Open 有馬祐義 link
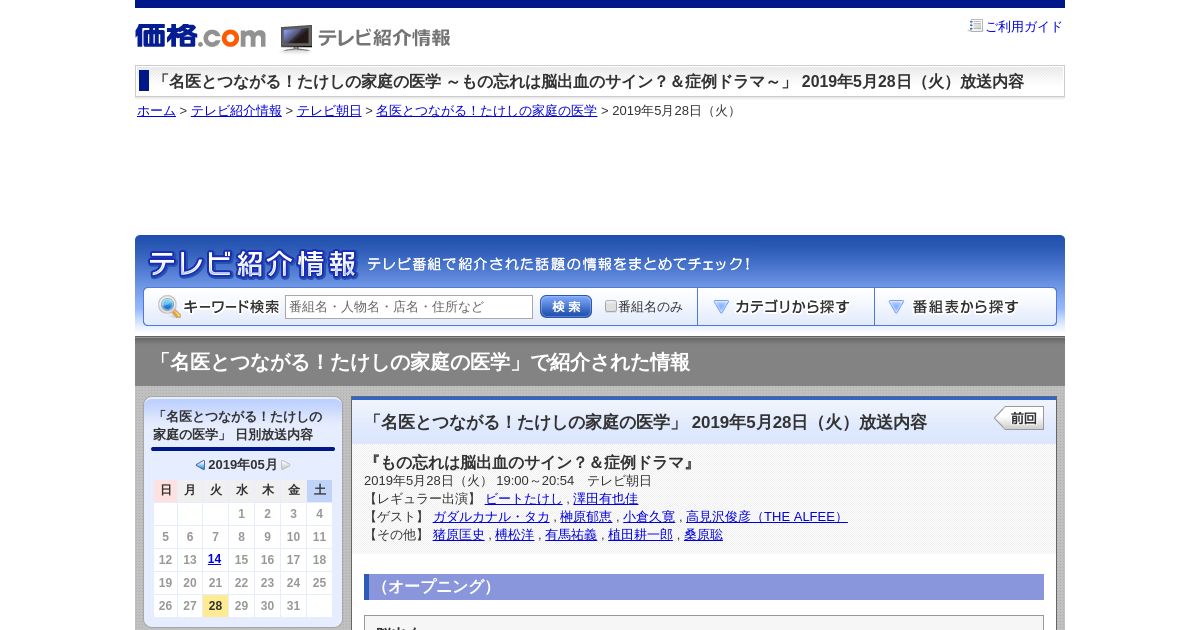This screenshot has width=1200, height=630. coord(571,535)
